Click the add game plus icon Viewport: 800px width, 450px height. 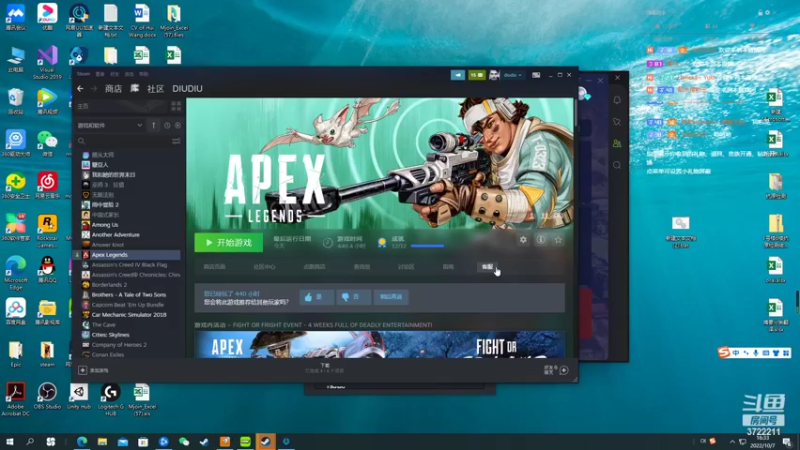coord(83,370)
